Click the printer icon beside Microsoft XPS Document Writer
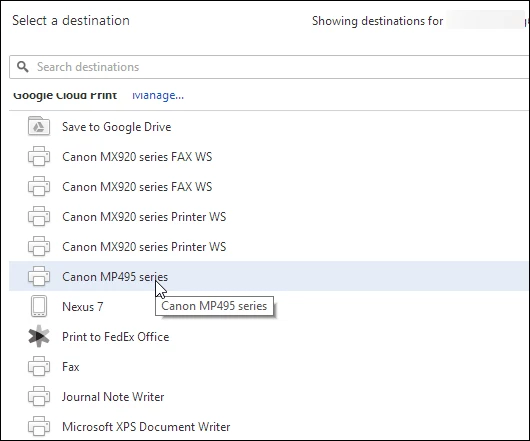The image size is (530, 441). 39,426
